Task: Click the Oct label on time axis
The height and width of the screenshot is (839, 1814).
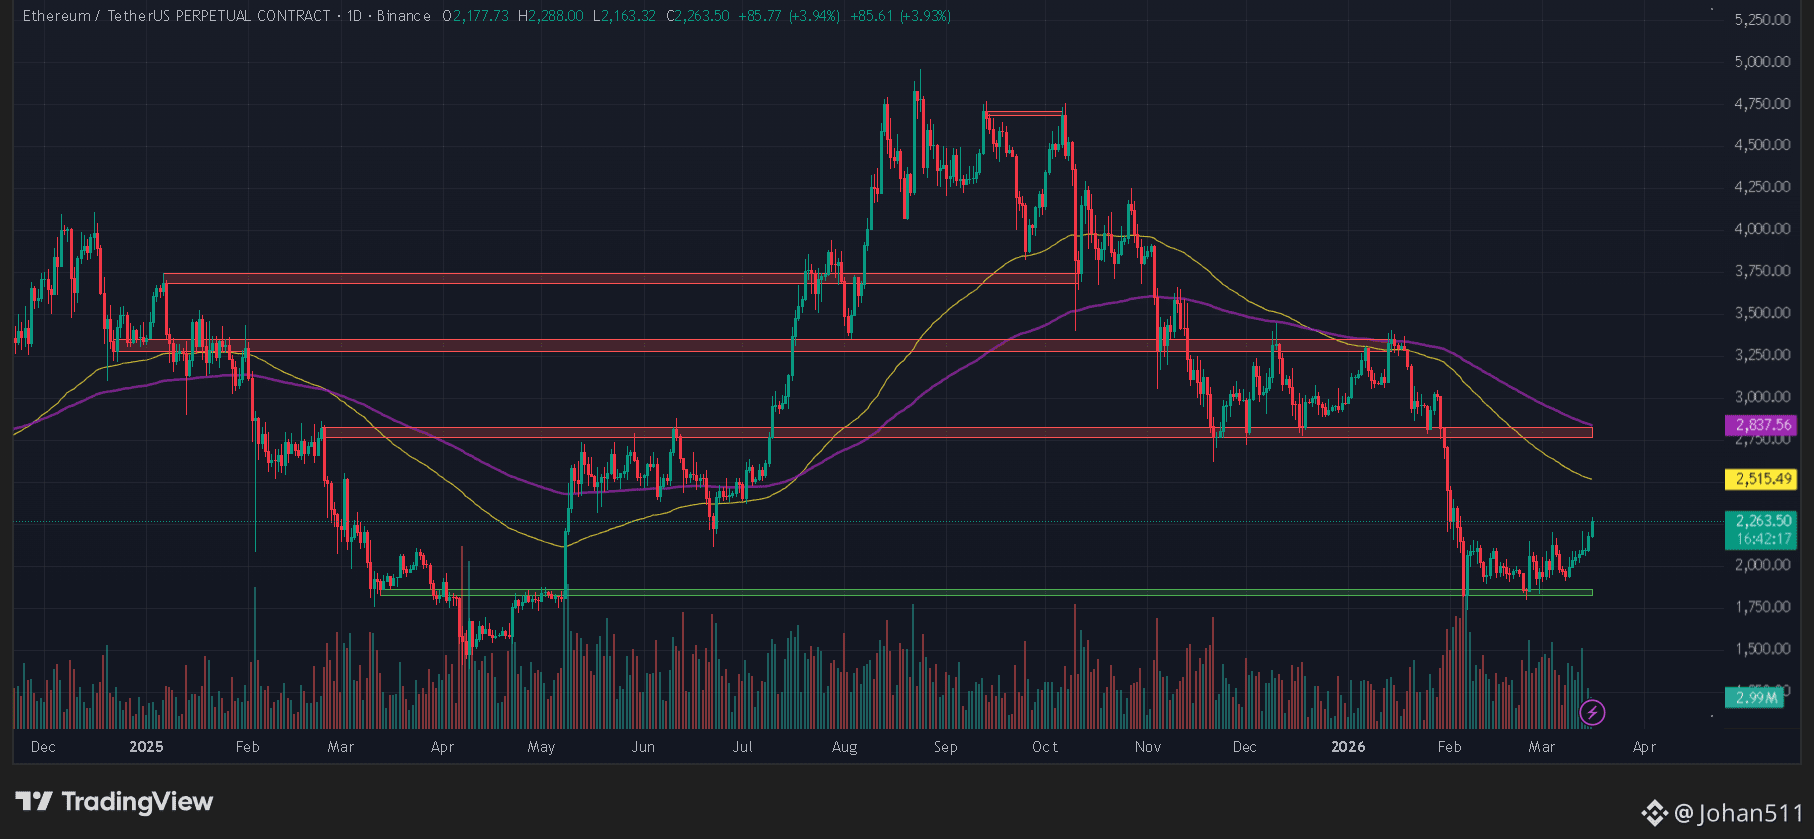Action: 1045,747
